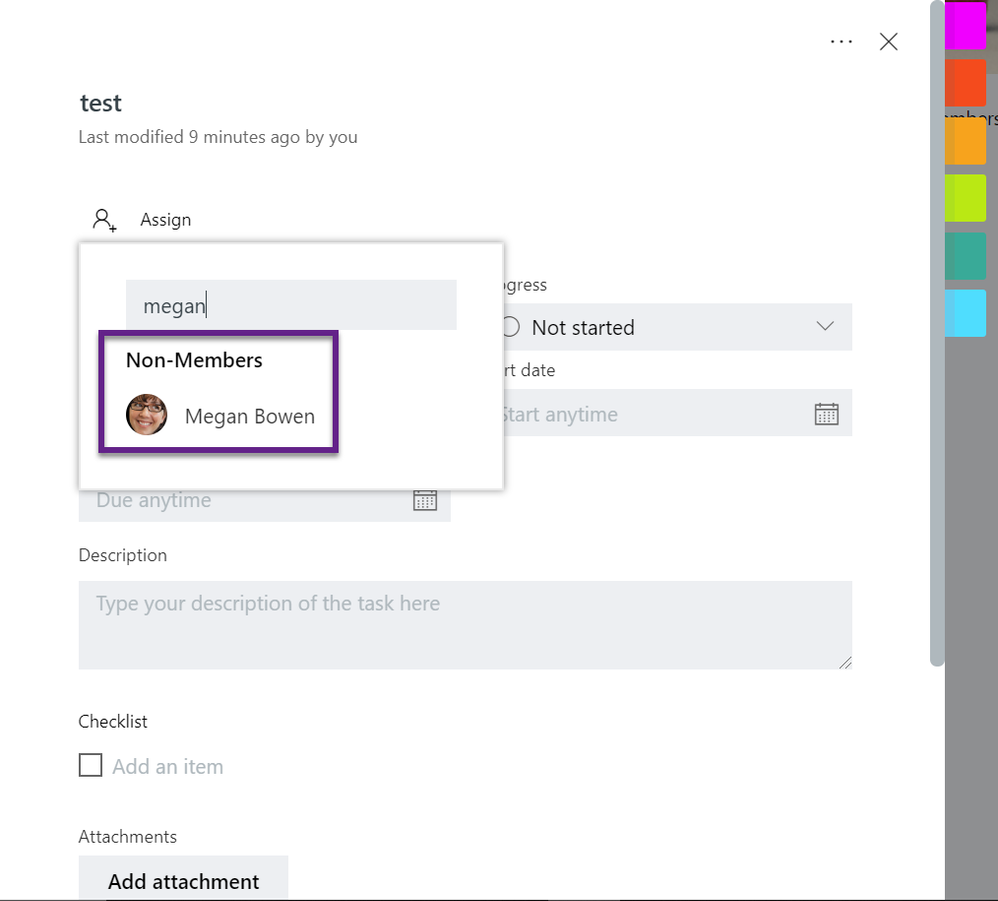The width and height of the screenshot is (998, 901).
Task: Open the due date calendar icon
Action: (x=425, y=500)
